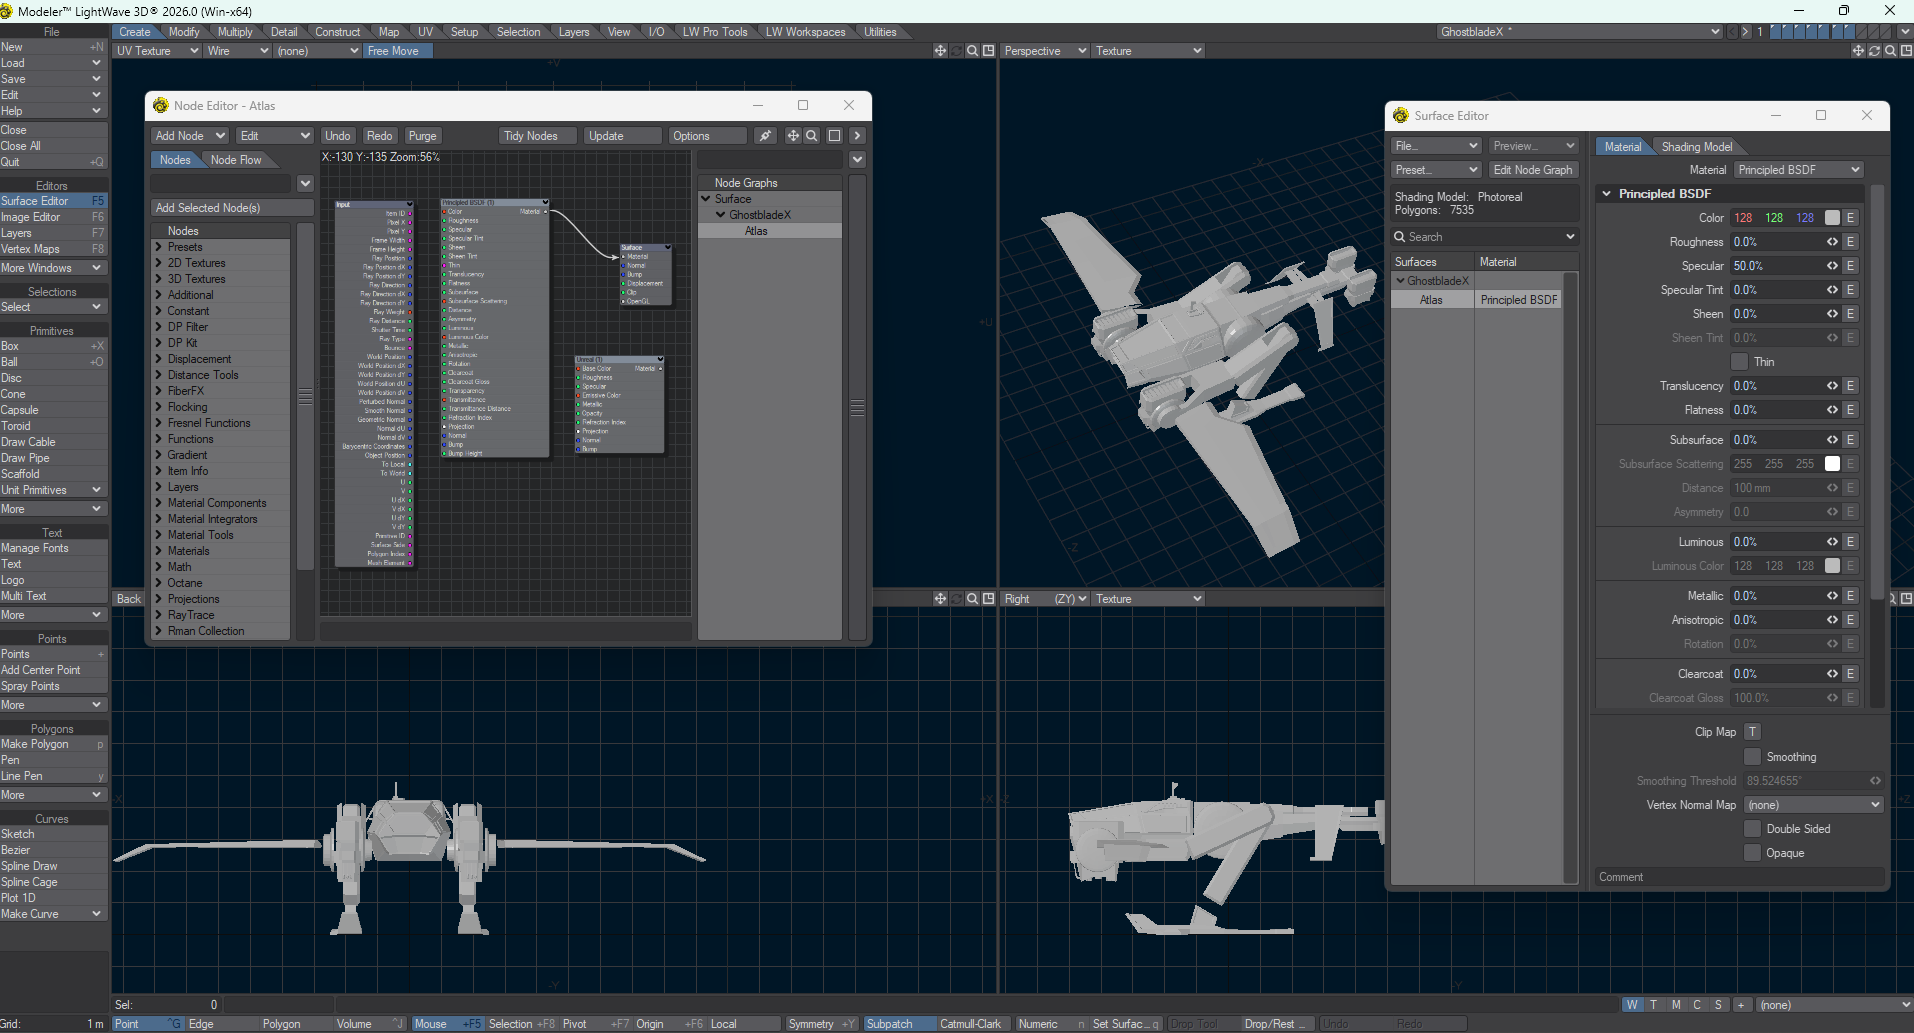The width and height of the screenshot is (1914, 1033).
Task: Click the T texture map mode button
Action: coord(1653,1005)
